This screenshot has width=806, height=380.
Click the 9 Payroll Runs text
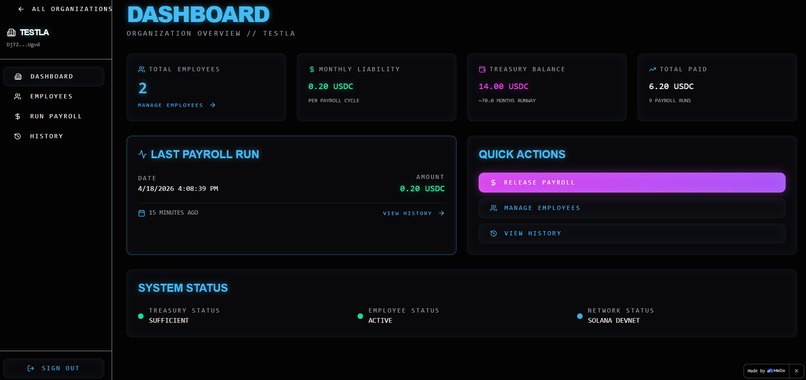pos(670,101)
